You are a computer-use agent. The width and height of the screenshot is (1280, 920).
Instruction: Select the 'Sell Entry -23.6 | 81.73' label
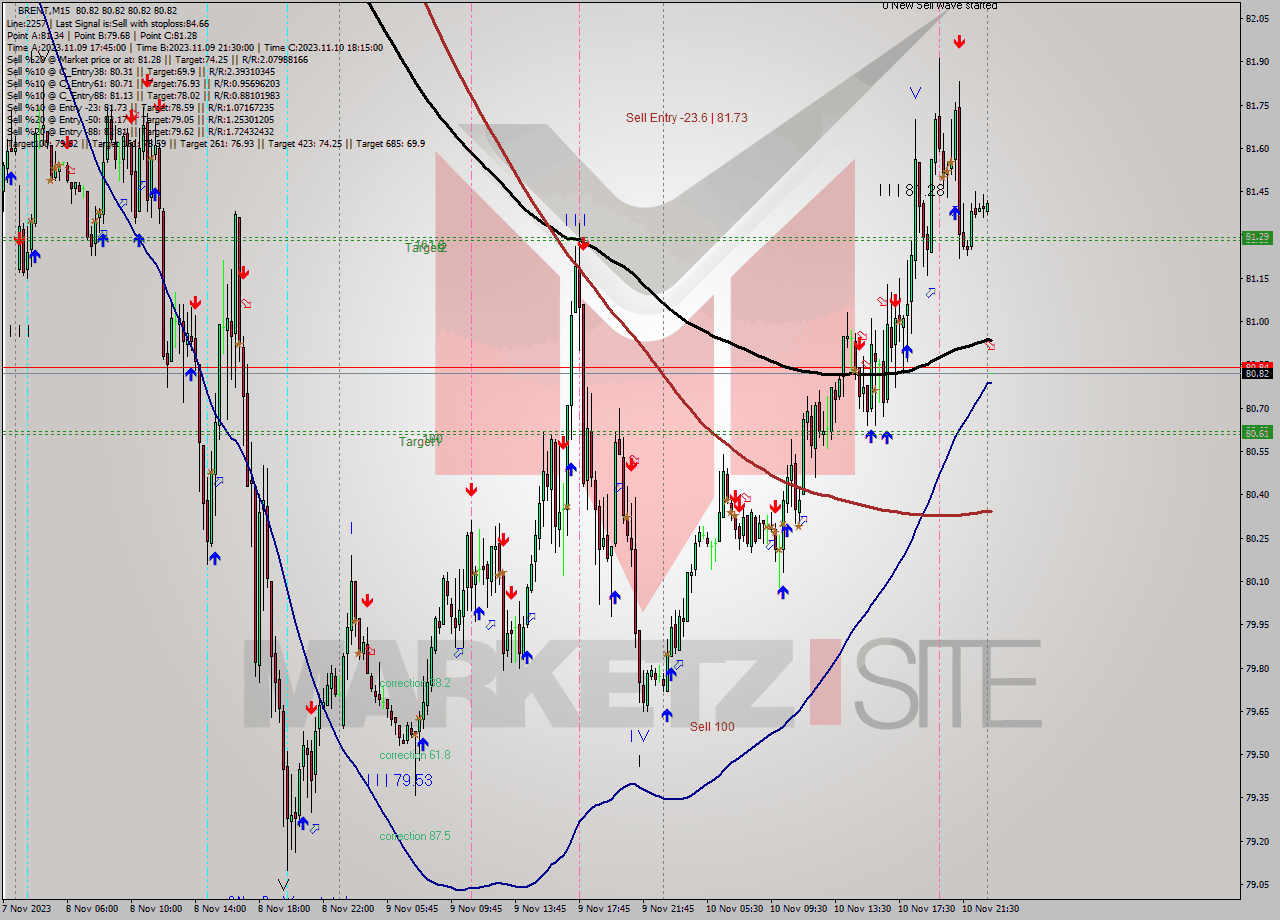[686, 118]
